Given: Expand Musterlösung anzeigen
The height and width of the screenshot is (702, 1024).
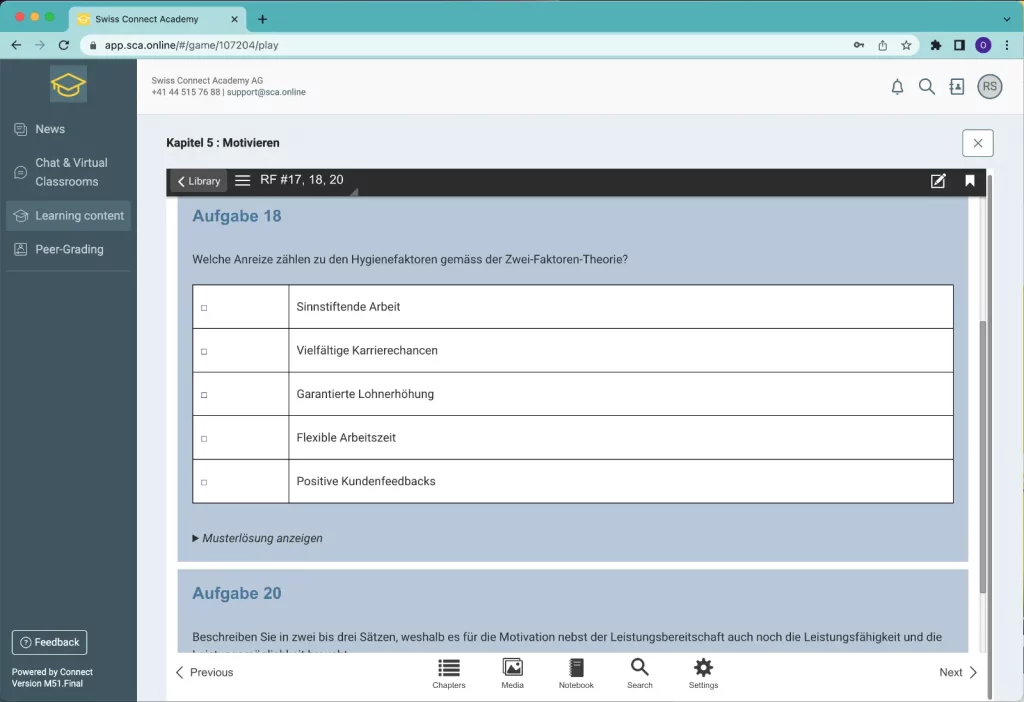Looking at the screenshot, I should point(257,538).
